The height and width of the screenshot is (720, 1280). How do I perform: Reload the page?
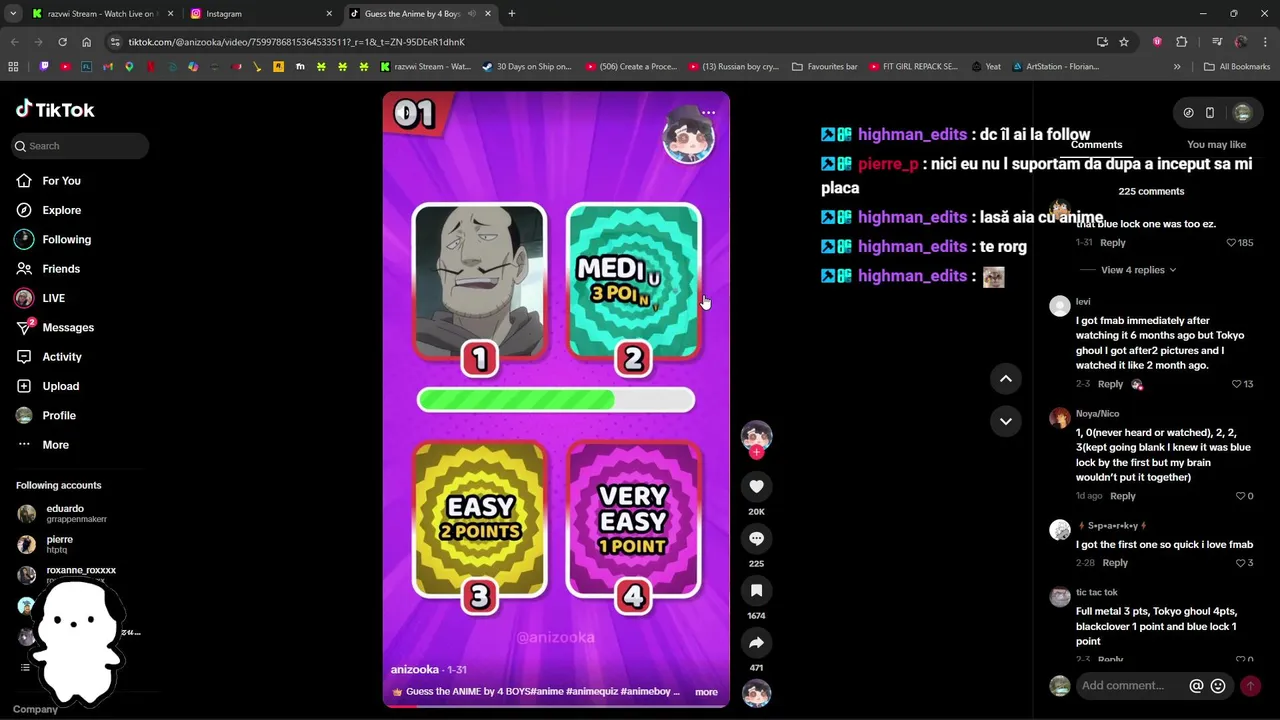point(62,42)
